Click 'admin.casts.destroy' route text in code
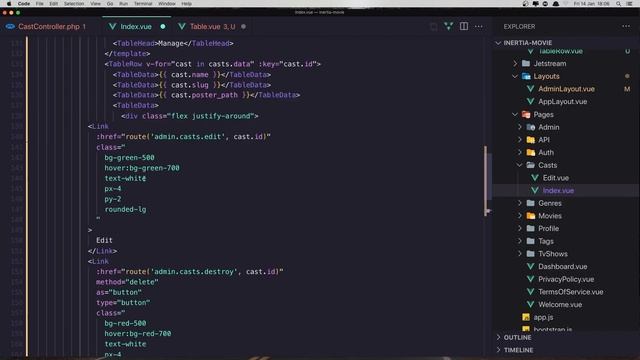Viewport: 640px width, 360px height. coord(194,271)
